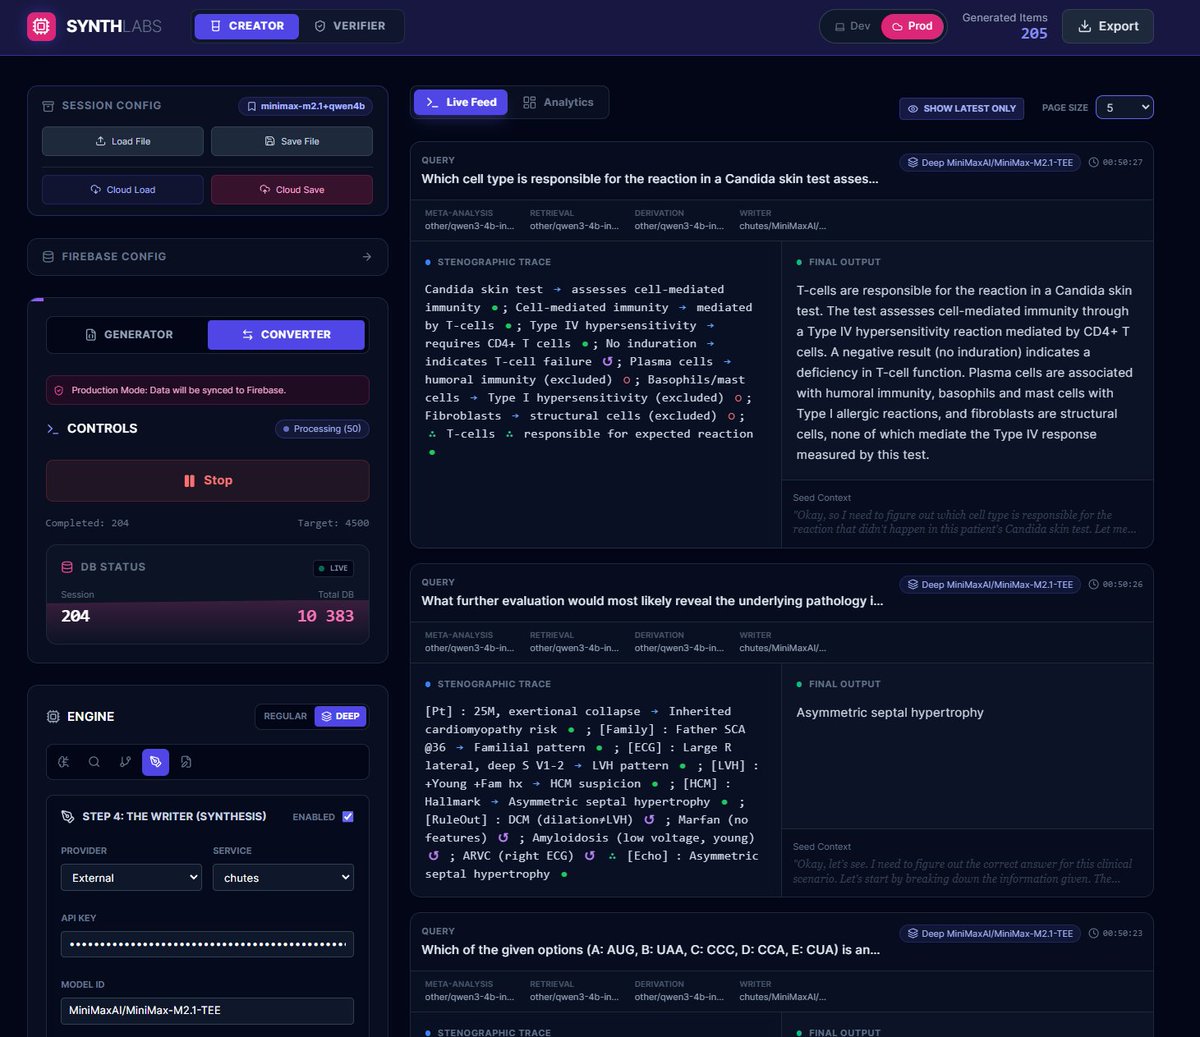The image size is (1200, 1037).
Task: Click the Cloud Save button
Action: tap(292, 189)
